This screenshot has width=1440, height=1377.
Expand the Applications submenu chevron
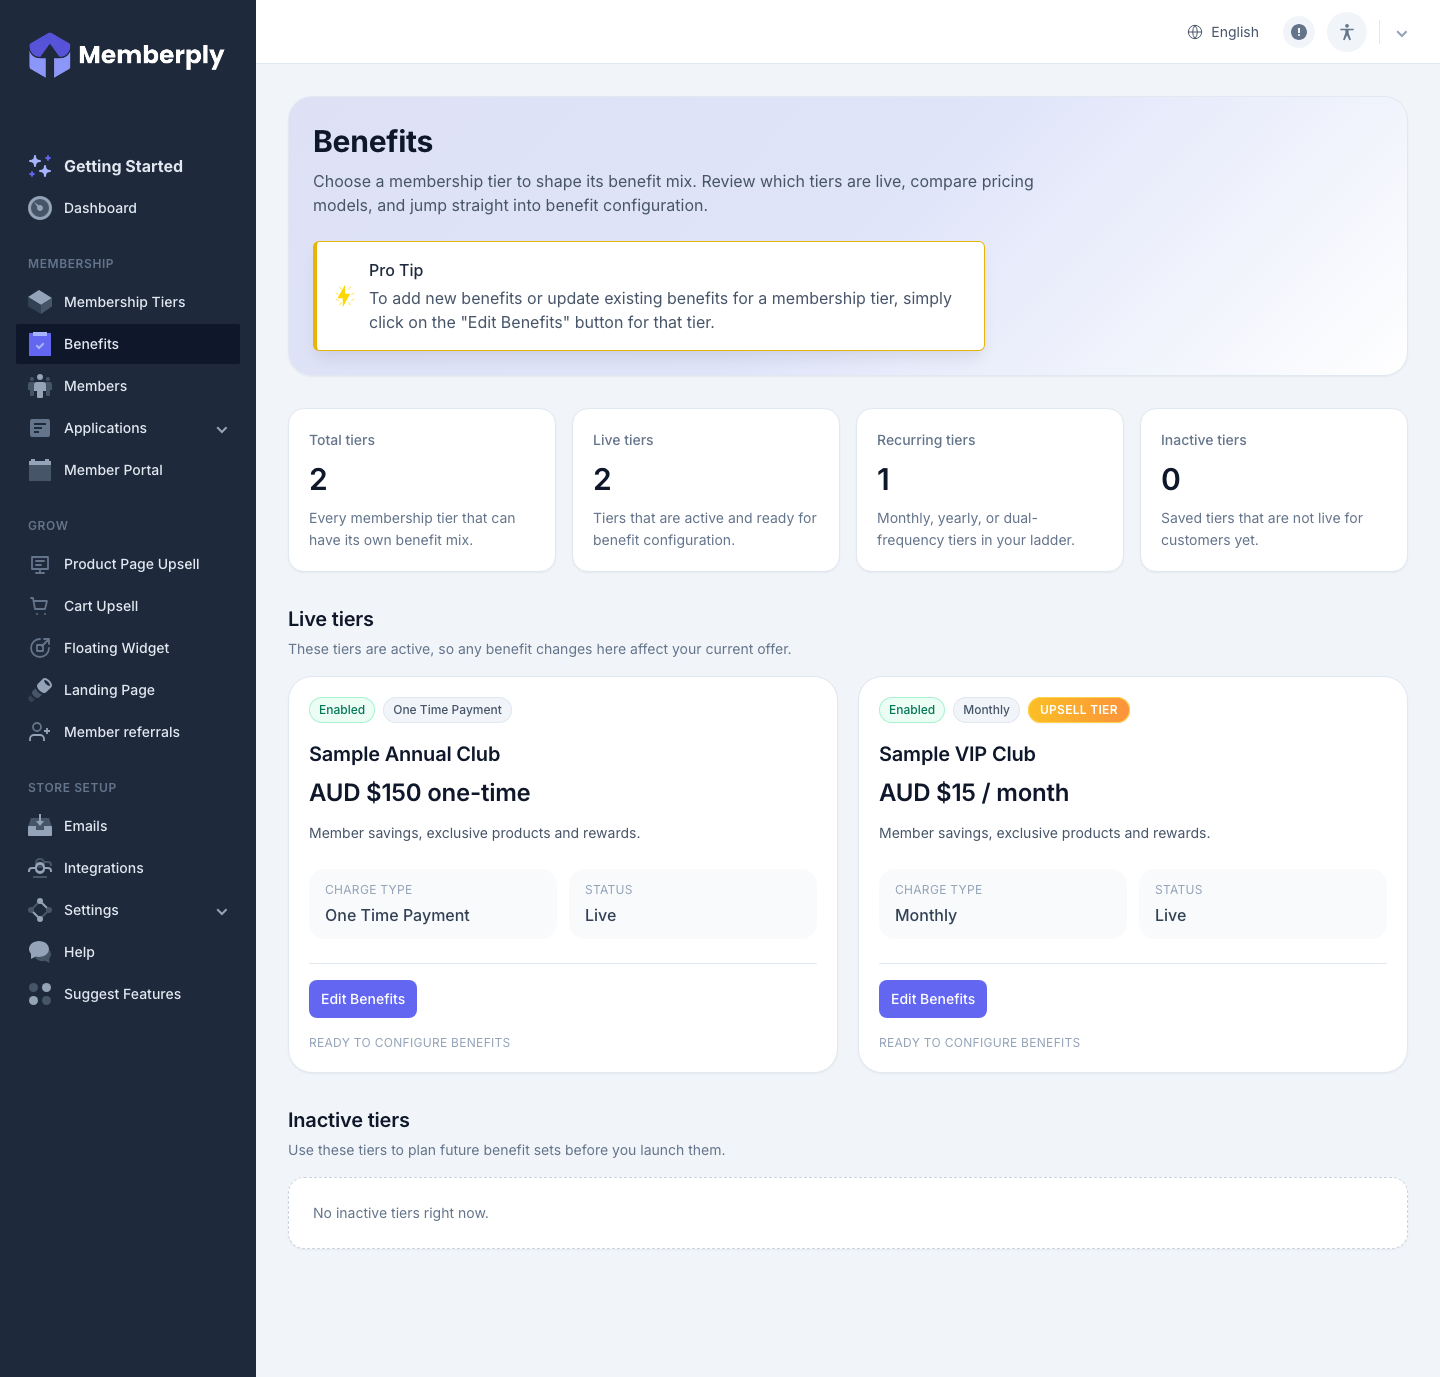click(x=222, y=429)
